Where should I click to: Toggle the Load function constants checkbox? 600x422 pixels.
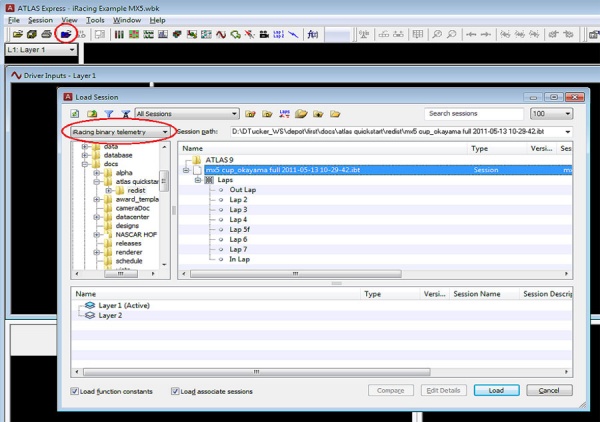[76, 391]
